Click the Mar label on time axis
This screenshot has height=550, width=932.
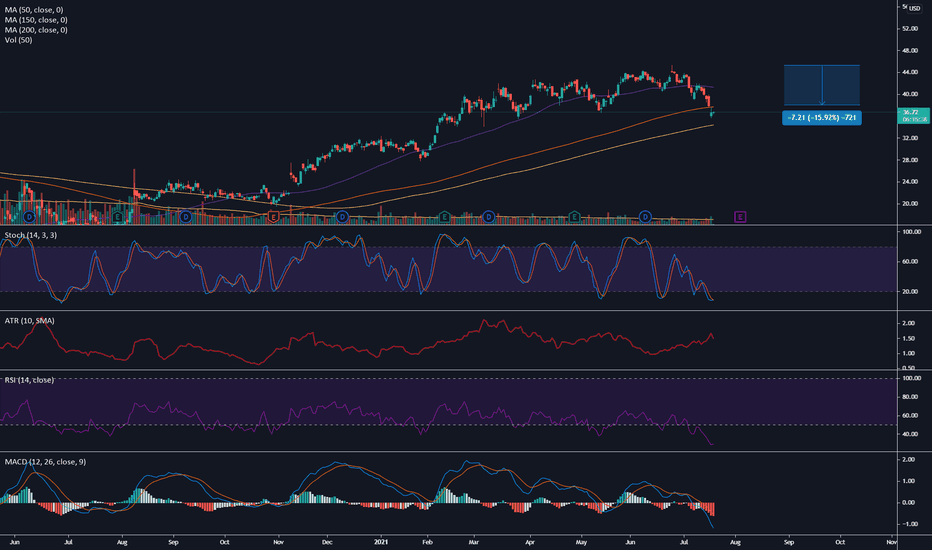(x=474, y=542)
